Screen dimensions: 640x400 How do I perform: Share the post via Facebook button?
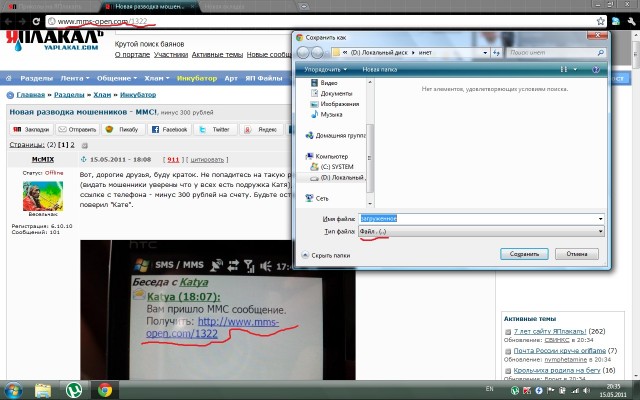pos(169,129)
